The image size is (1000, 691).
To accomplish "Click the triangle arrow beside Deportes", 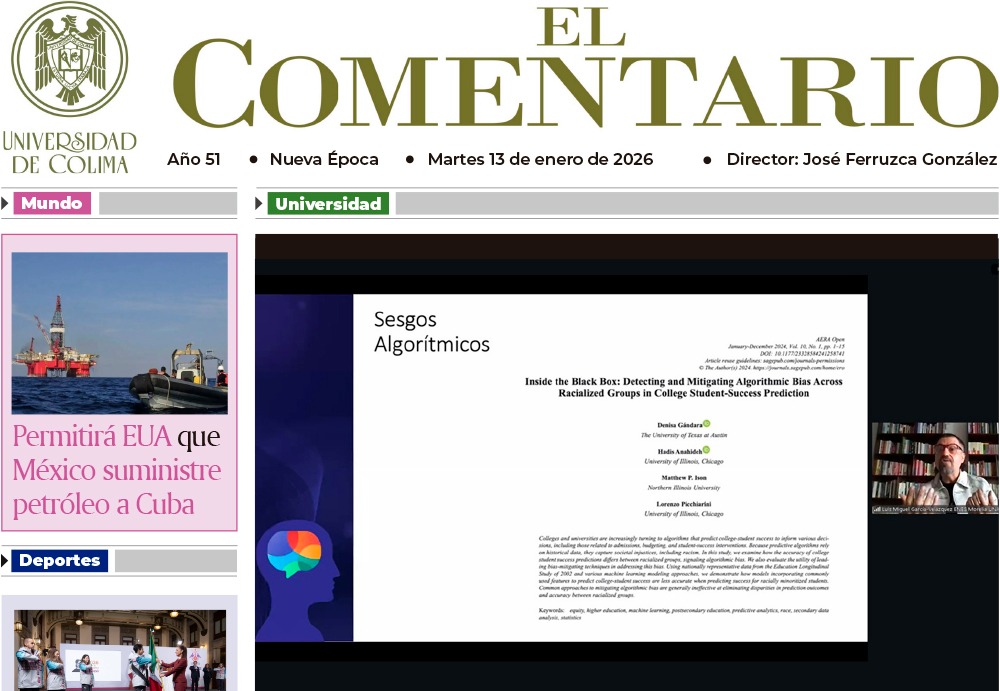I will [6, 560].
